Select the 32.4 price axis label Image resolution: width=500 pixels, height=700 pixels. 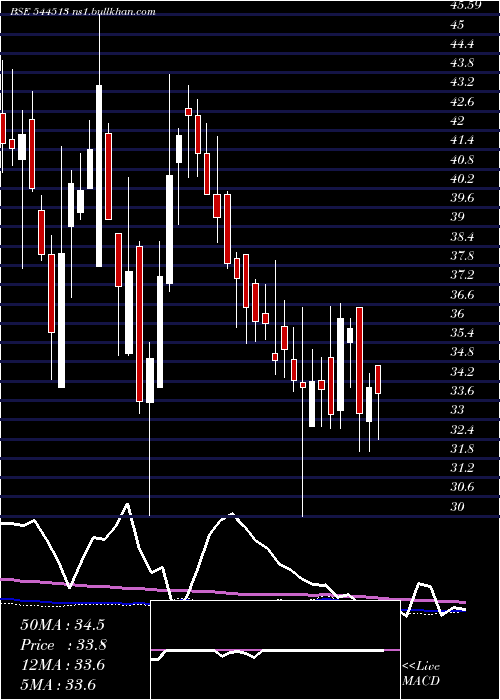click(462, 429)
